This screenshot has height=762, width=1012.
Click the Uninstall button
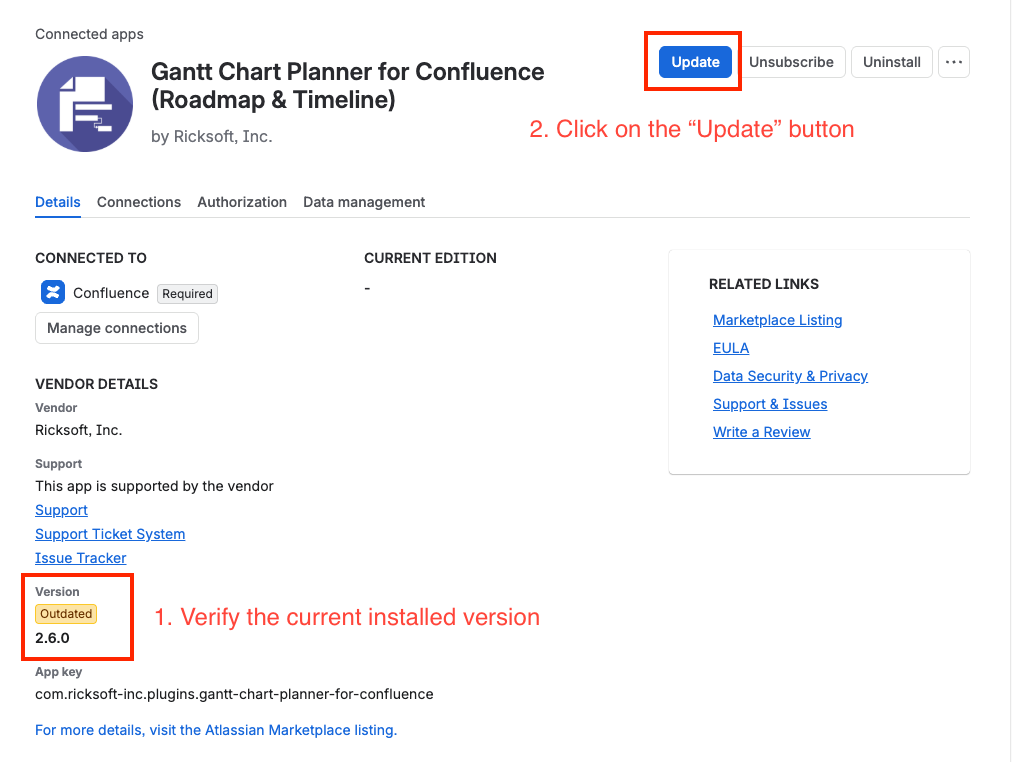[x=891, y=62]
